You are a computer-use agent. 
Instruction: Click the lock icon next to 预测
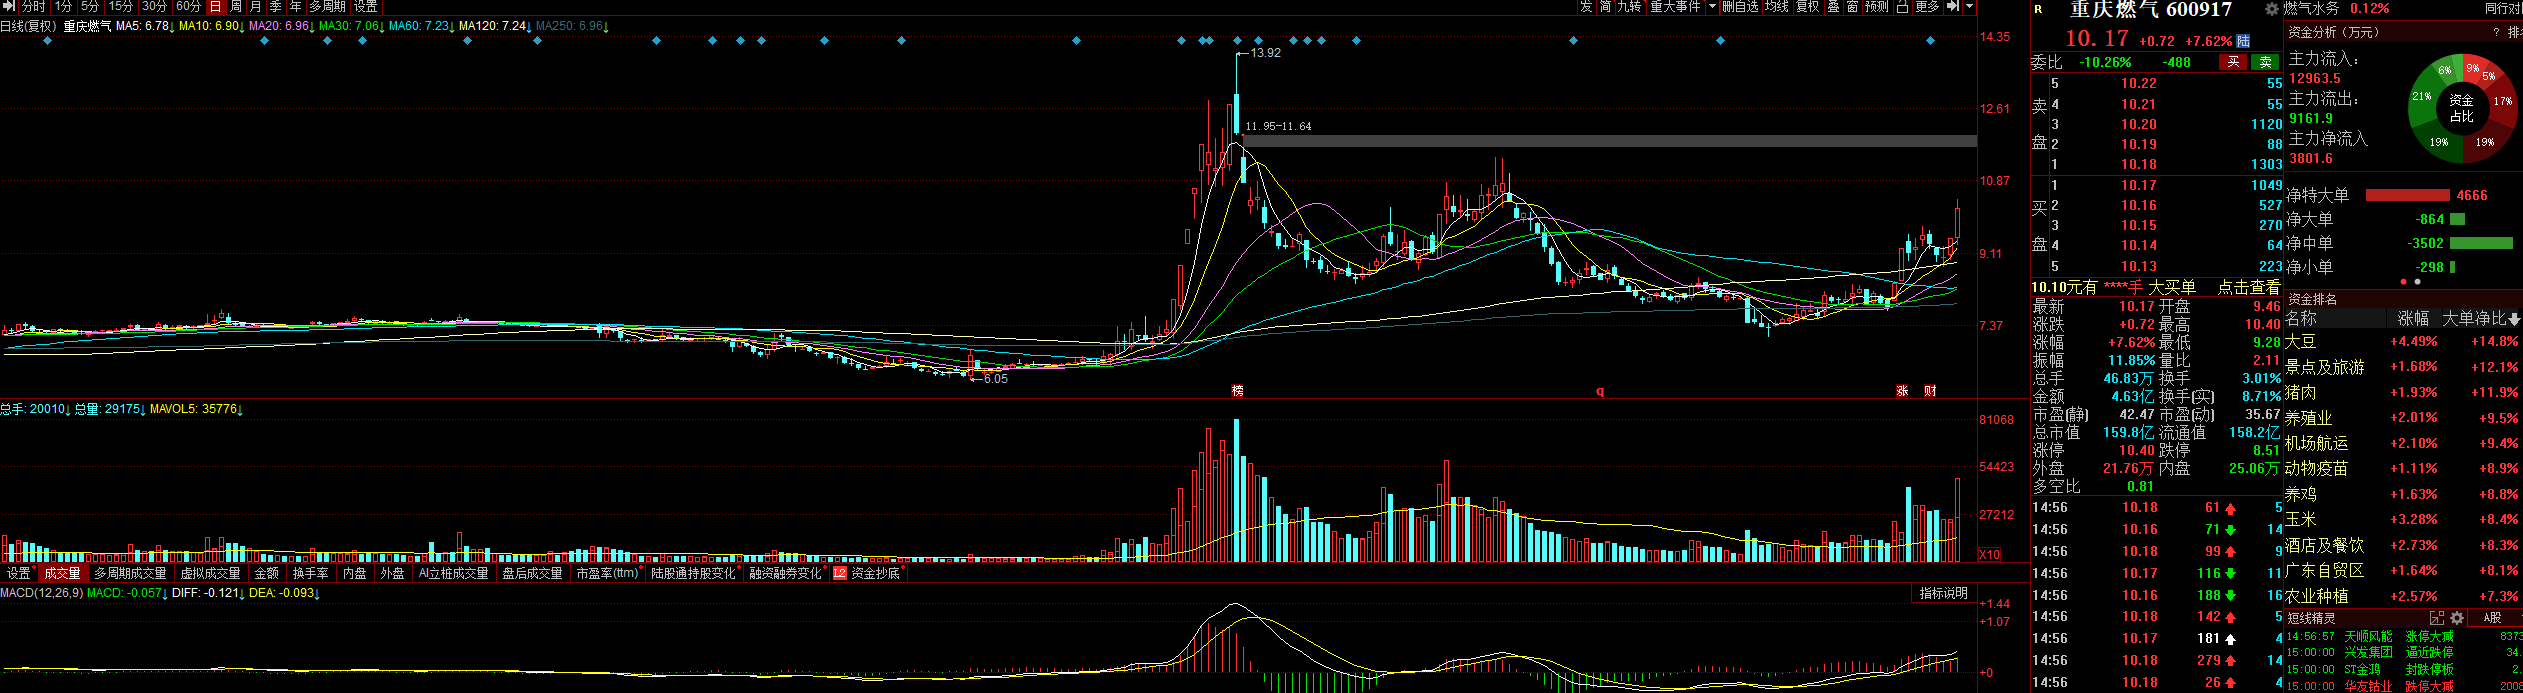click(x=1902, y=6)
